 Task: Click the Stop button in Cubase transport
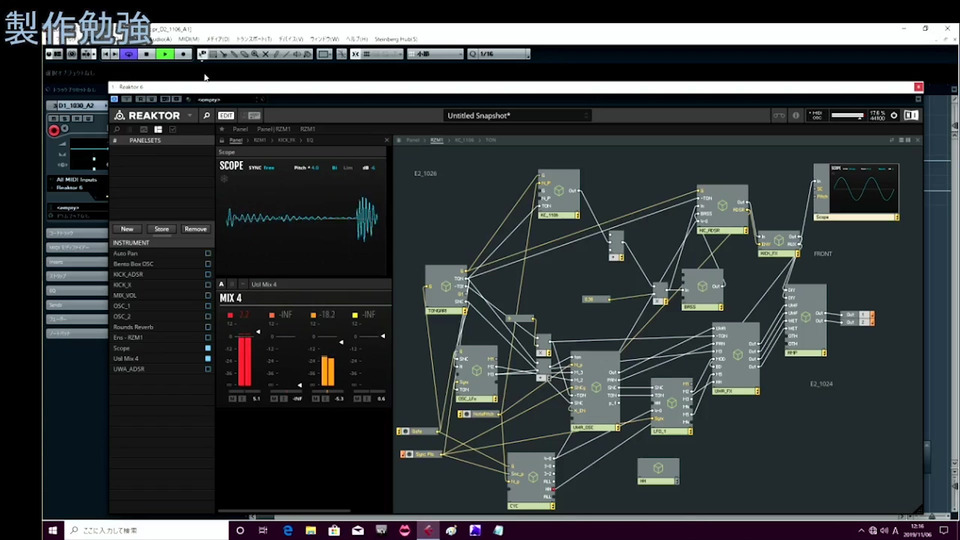click(146, 54)
